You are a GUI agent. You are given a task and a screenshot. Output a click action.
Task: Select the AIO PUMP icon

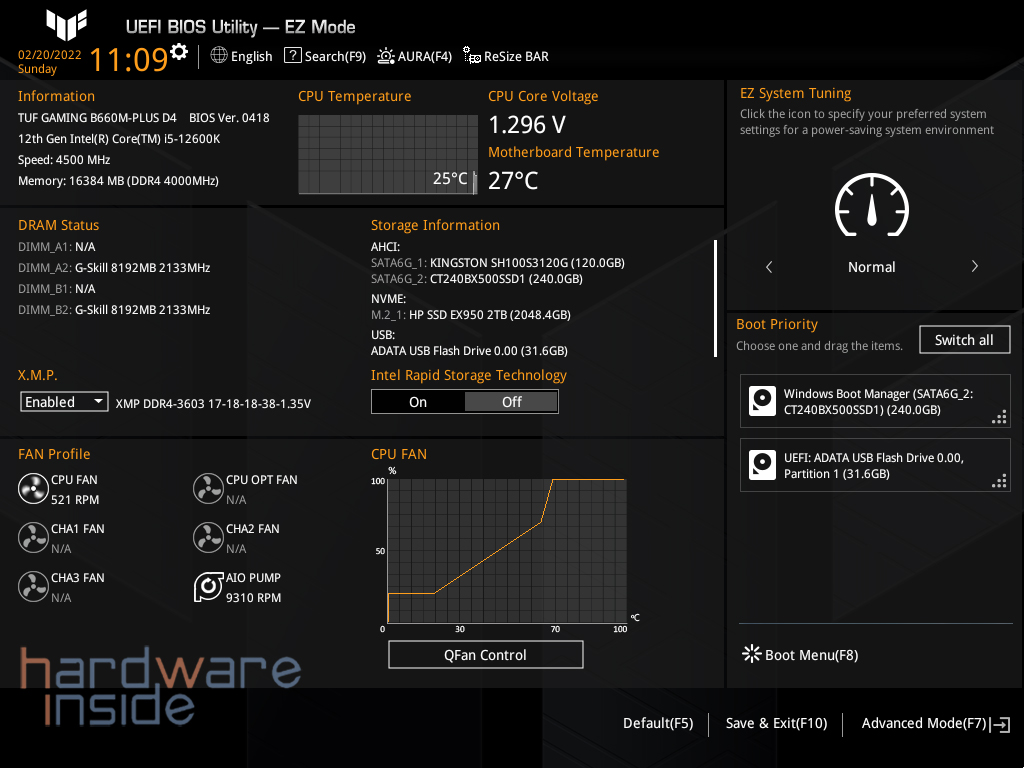coord(208,586)
